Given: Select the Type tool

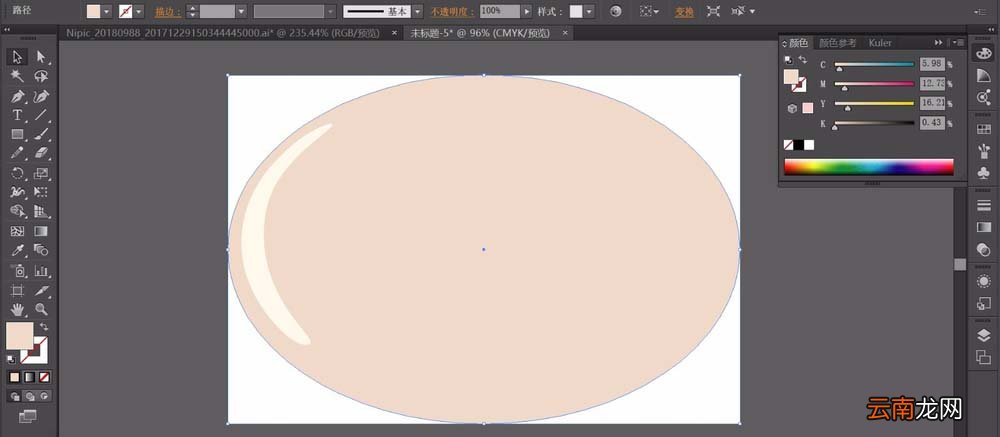Looking at the screenshot, I should point(17,115).
